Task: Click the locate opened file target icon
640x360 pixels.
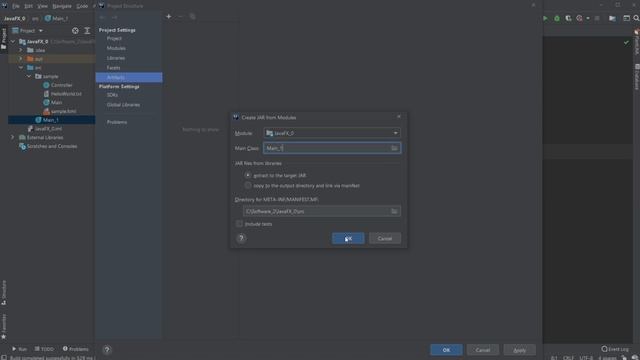Action: point(75,31)
